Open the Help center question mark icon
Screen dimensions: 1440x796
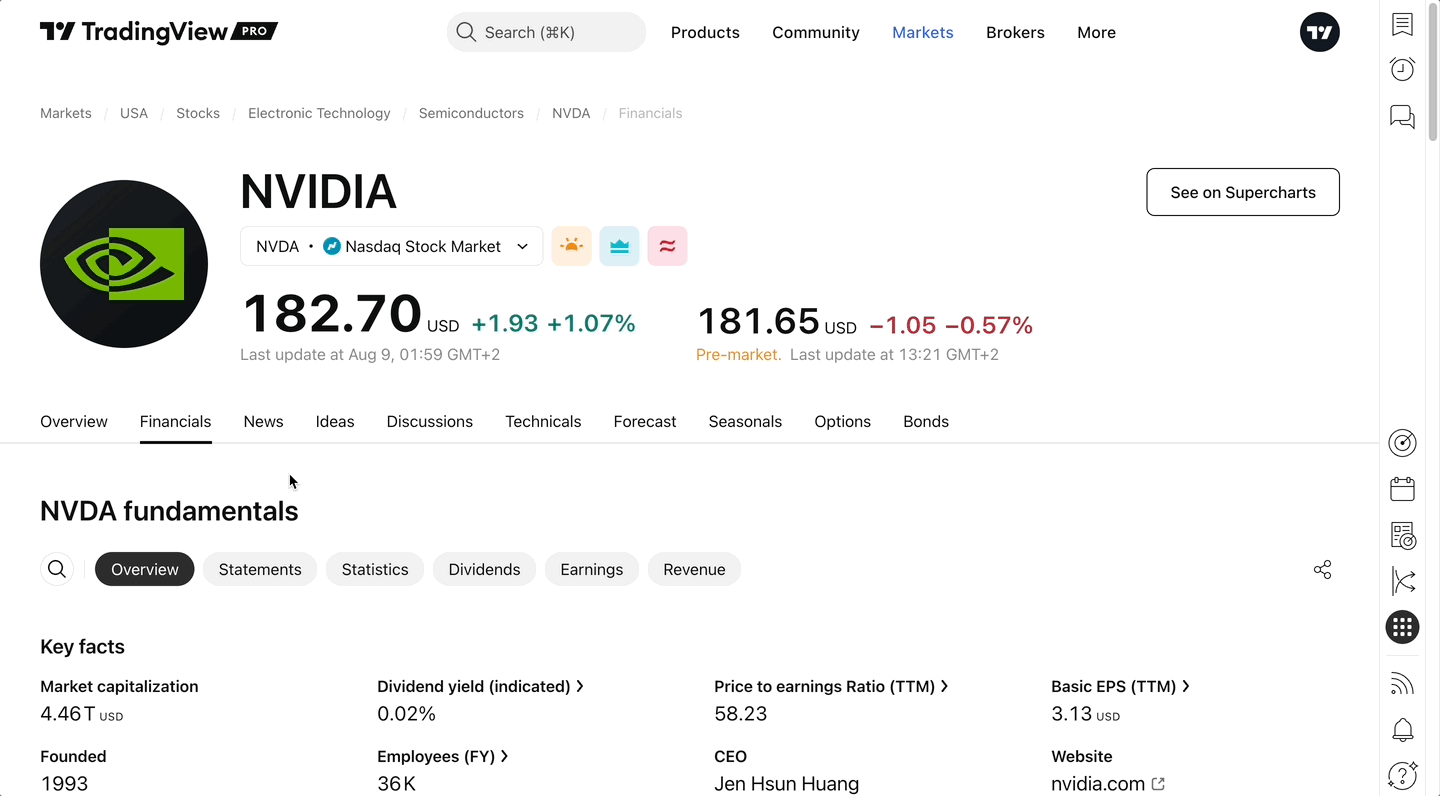pos(1402,775)
